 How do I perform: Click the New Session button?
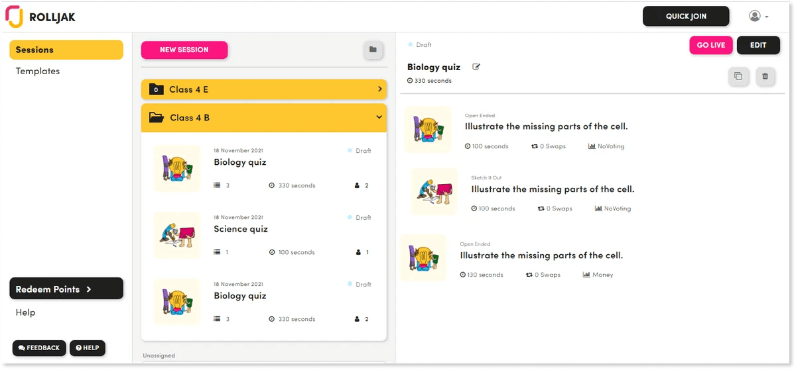pos(184,50)
